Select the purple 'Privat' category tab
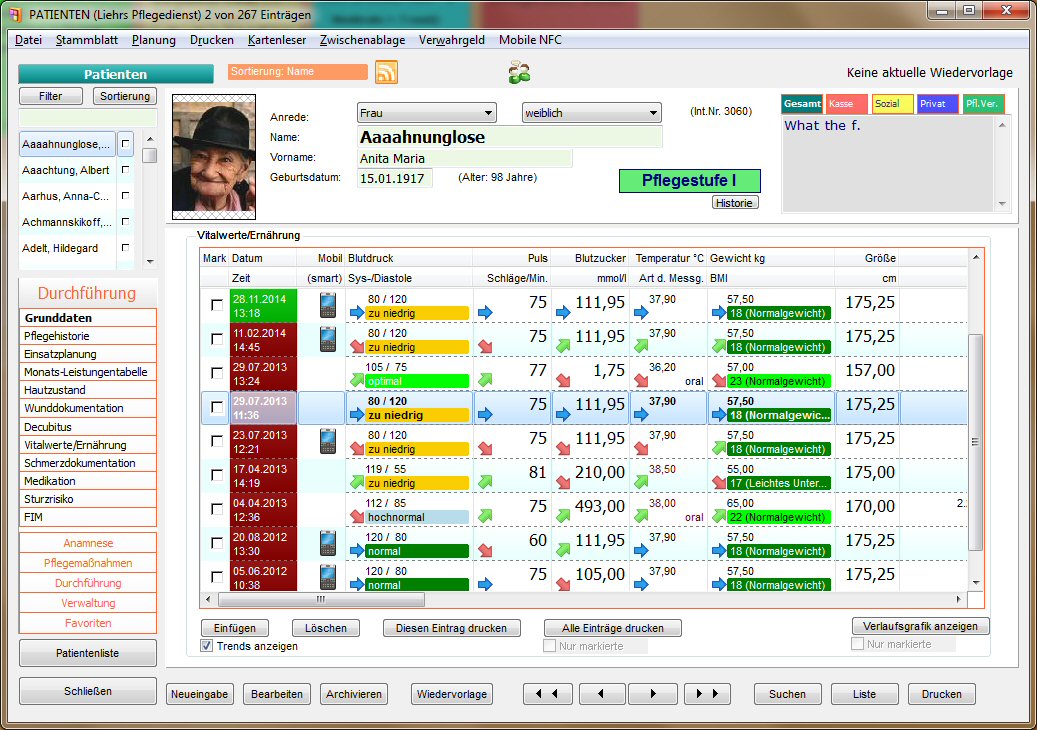This screenshot has height=730, width=1037. 936,103
